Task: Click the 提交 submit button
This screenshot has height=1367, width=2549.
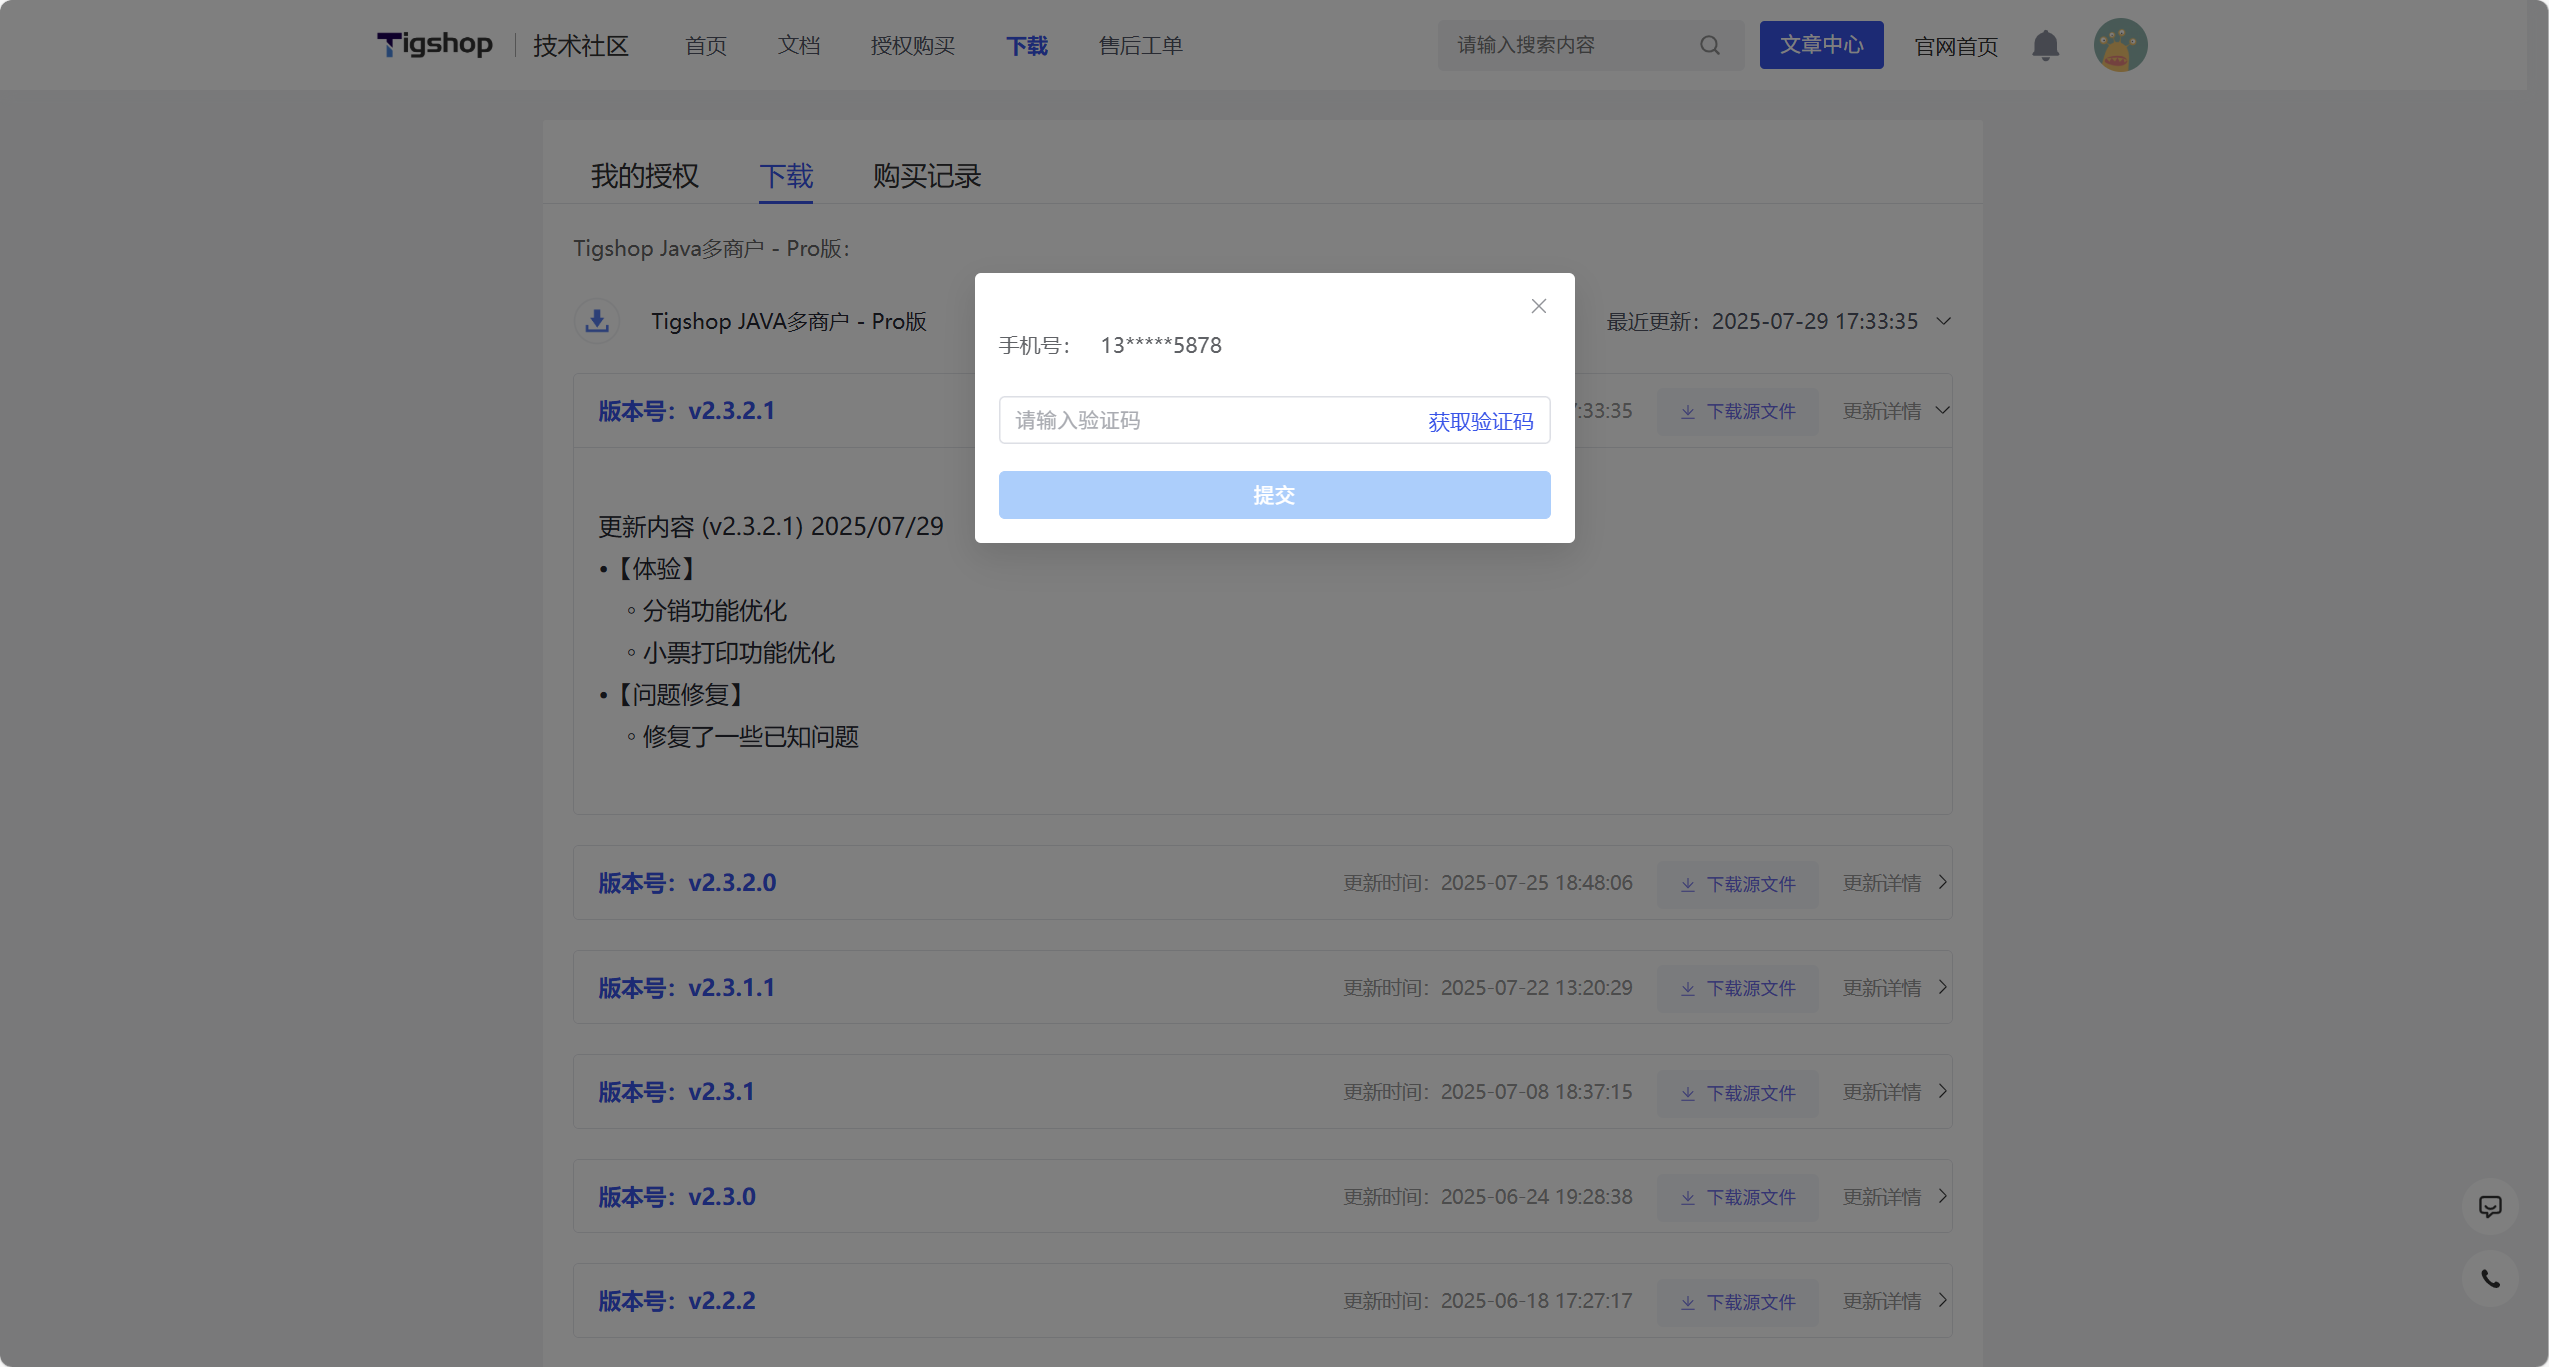Action: point(1274,495)
